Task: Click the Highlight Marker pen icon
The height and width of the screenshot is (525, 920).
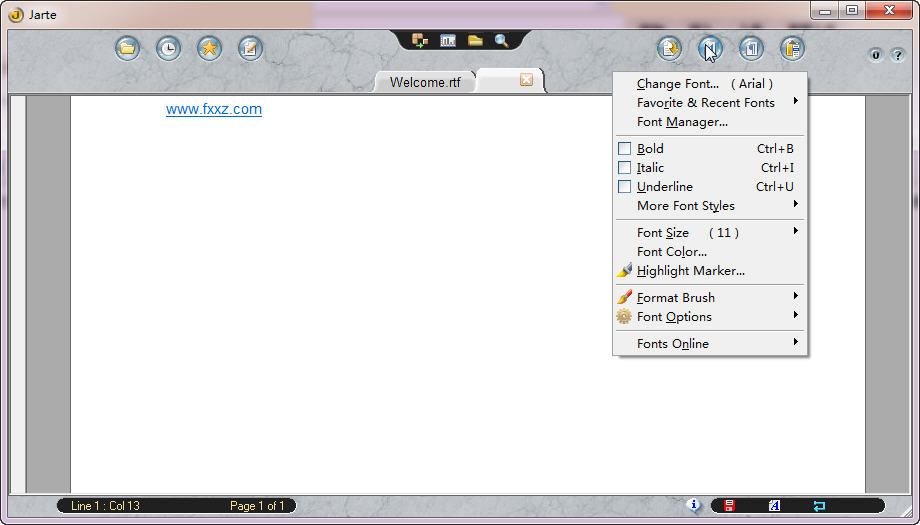Action: coord(624,270)
